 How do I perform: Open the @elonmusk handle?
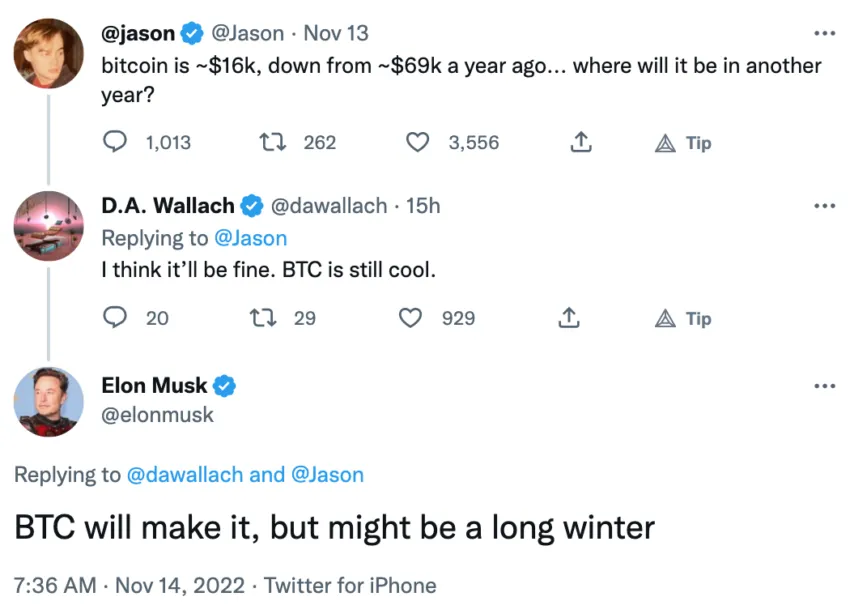[x=157, y=415]
